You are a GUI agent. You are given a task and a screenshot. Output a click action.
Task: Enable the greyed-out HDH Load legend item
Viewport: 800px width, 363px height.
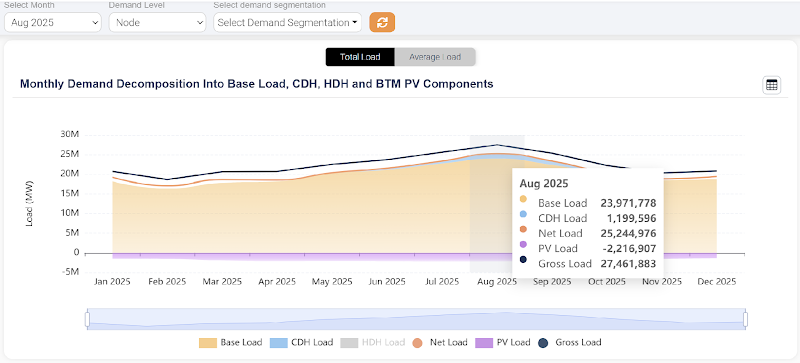pos(372,343)
